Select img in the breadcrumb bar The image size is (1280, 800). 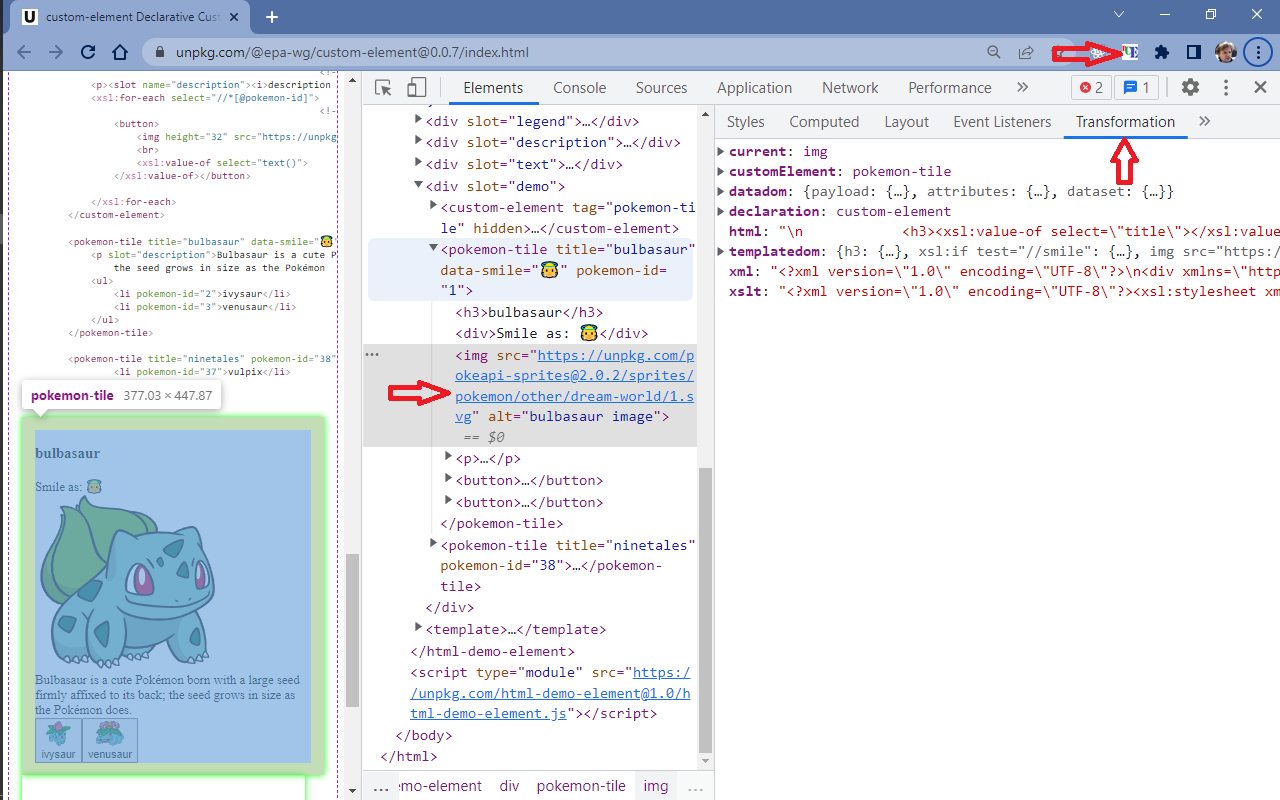click(x=656, y=786)
